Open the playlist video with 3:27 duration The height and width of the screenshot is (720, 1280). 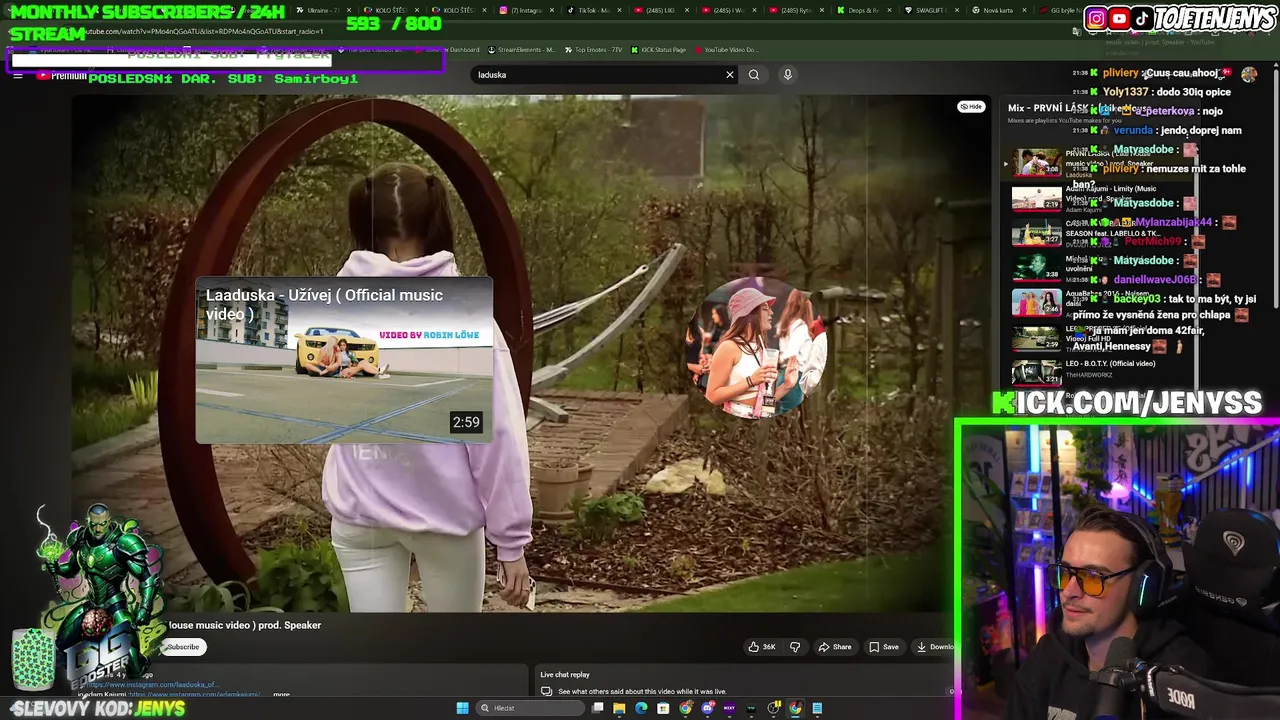coord(1036,233)
